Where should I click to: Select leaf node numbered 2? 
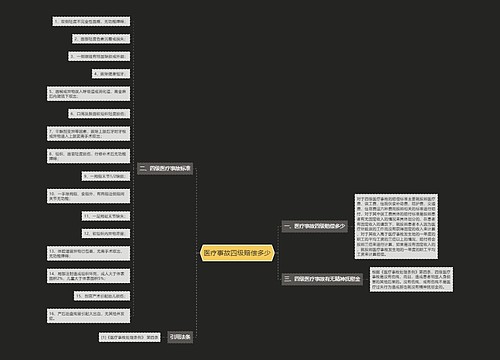tap(101, 39)
